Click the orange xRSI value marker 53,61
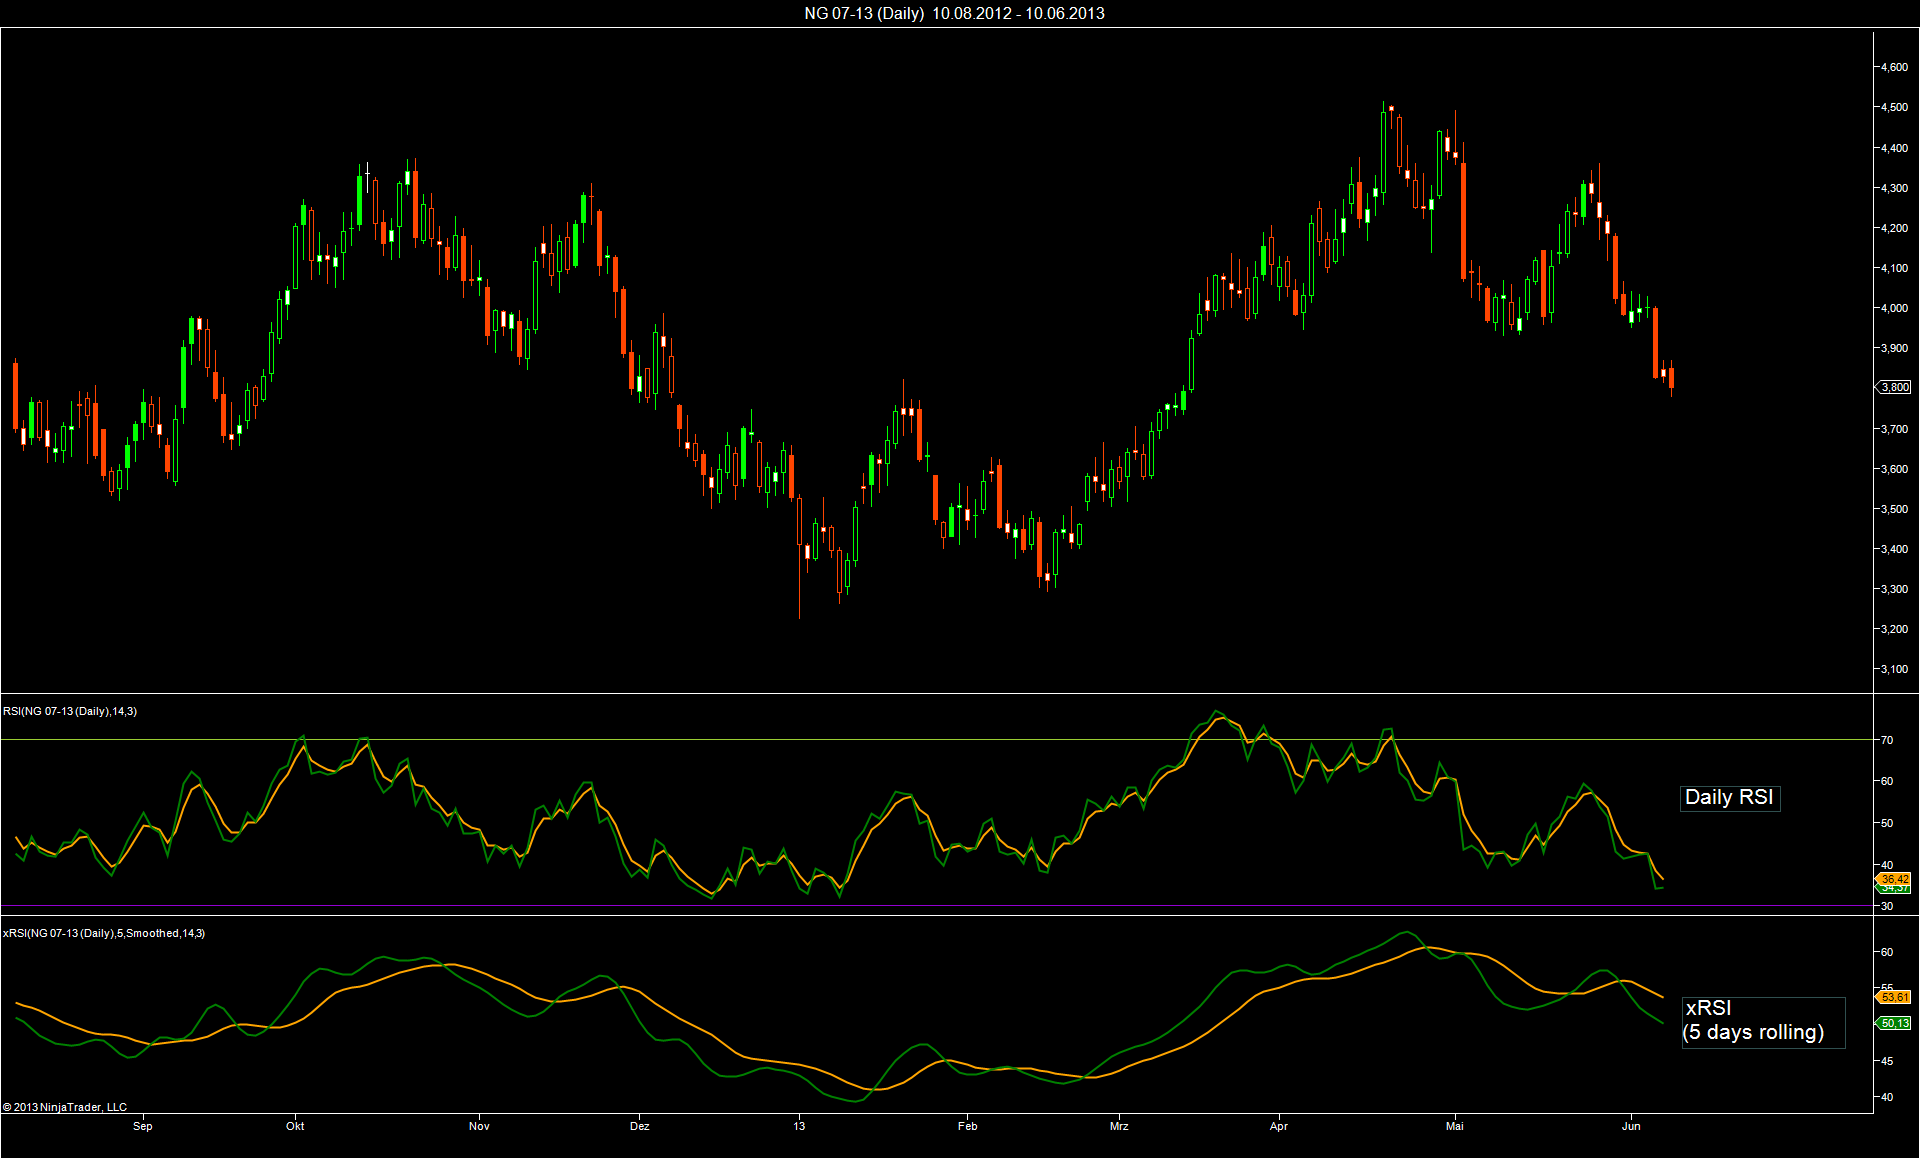The width and height of the screenshot is (1920, 1159). (x=1894, y=997)
